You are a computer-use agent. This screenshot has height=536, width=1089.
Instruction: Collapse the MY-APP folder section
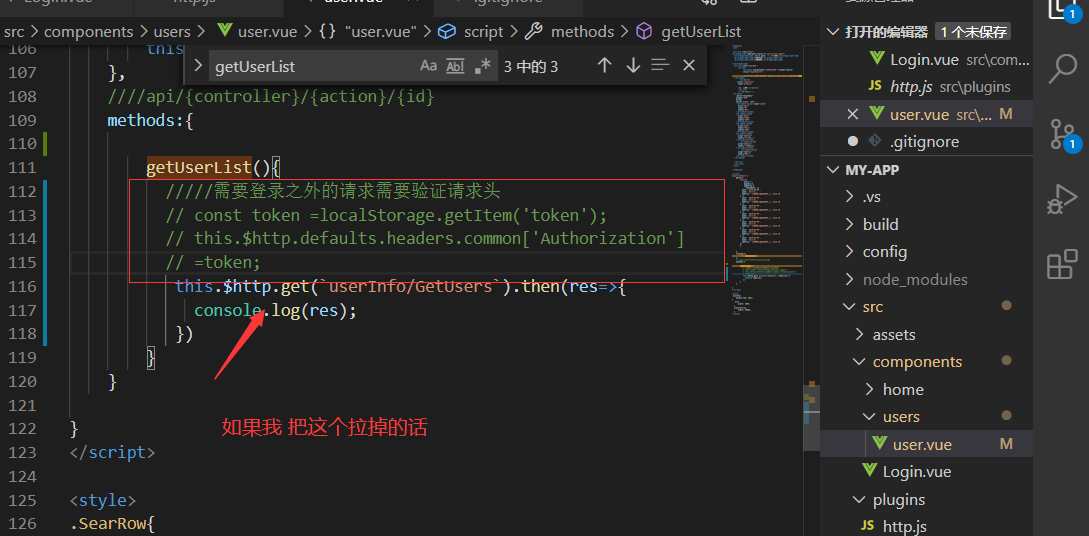click(833, 170)
